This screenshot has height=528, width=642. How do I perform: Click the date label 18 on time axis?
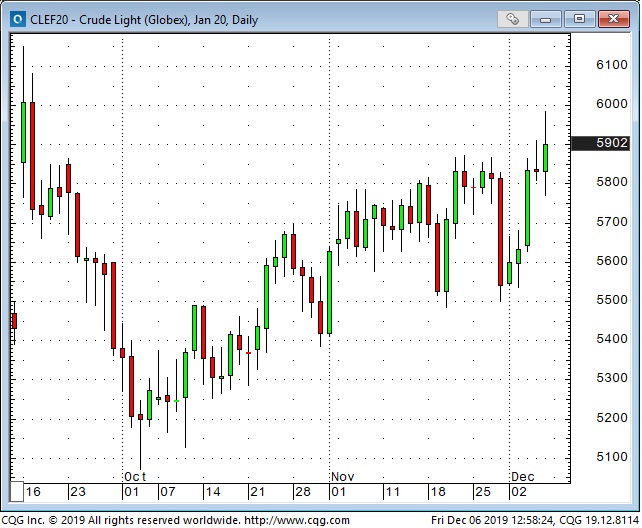438,492
